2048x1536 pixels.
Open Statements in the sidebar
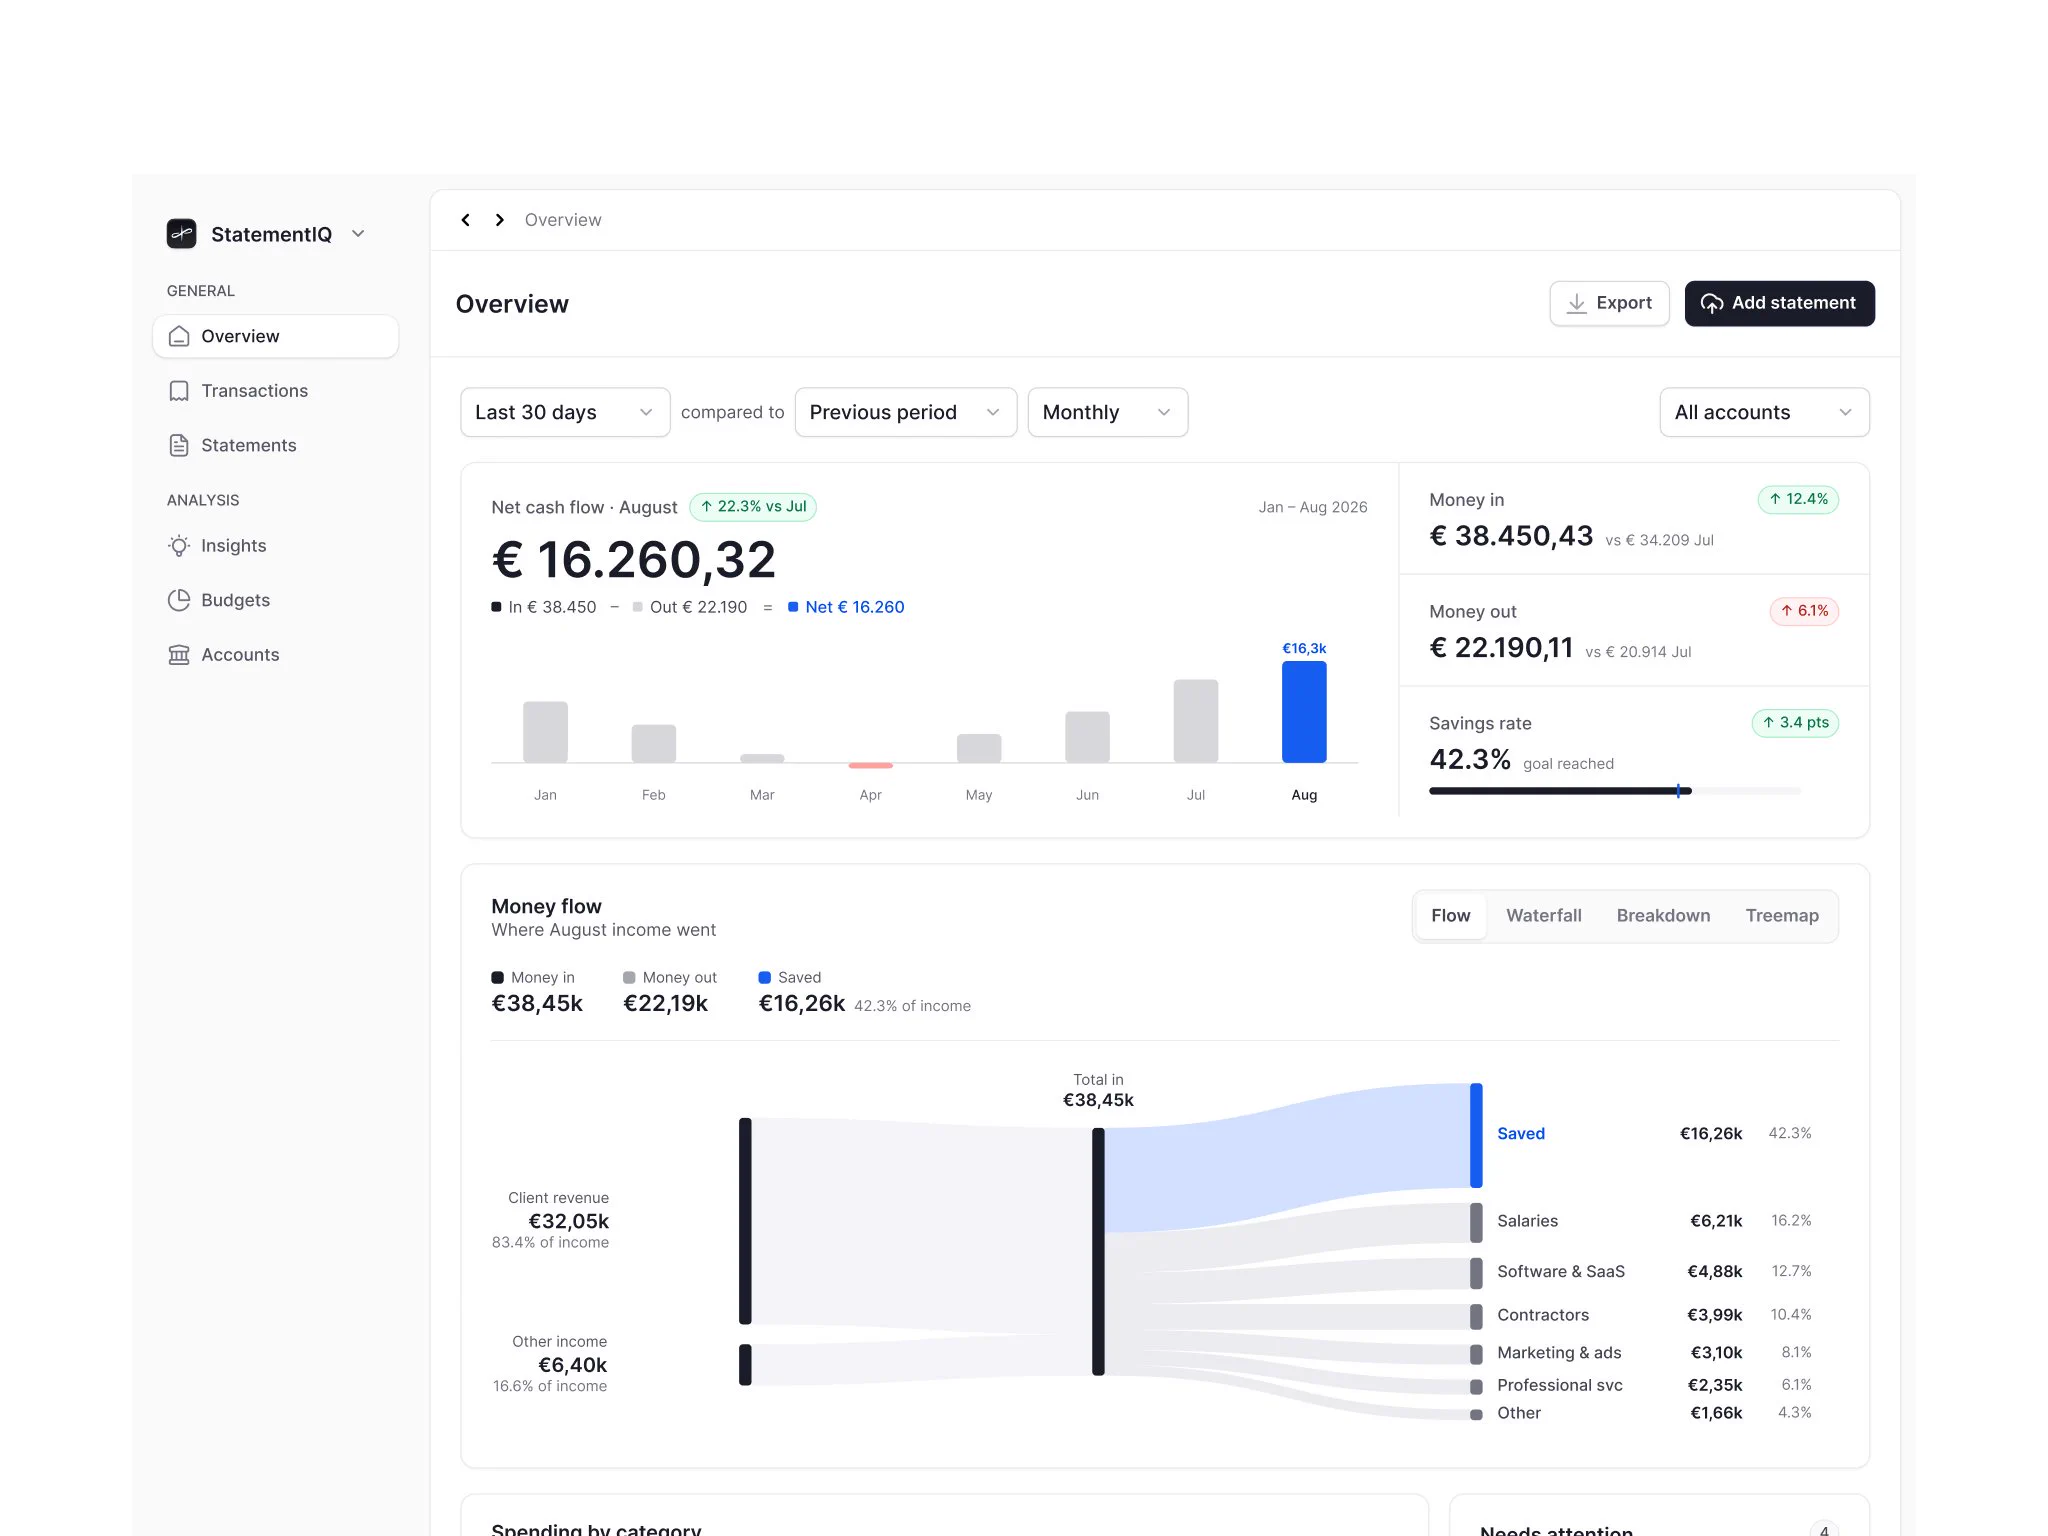[275, 445]
